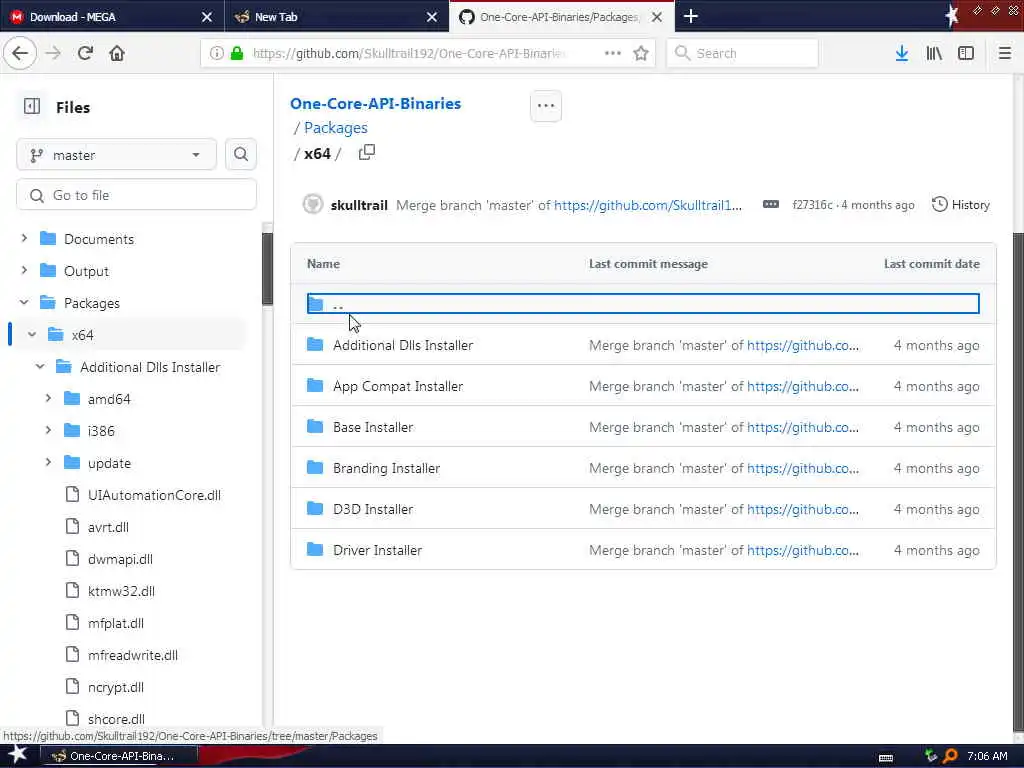This screenshot has width=1024, height=768.
Task: Go to browser home page
Action: pyautogui.click(x=117, y=53)
